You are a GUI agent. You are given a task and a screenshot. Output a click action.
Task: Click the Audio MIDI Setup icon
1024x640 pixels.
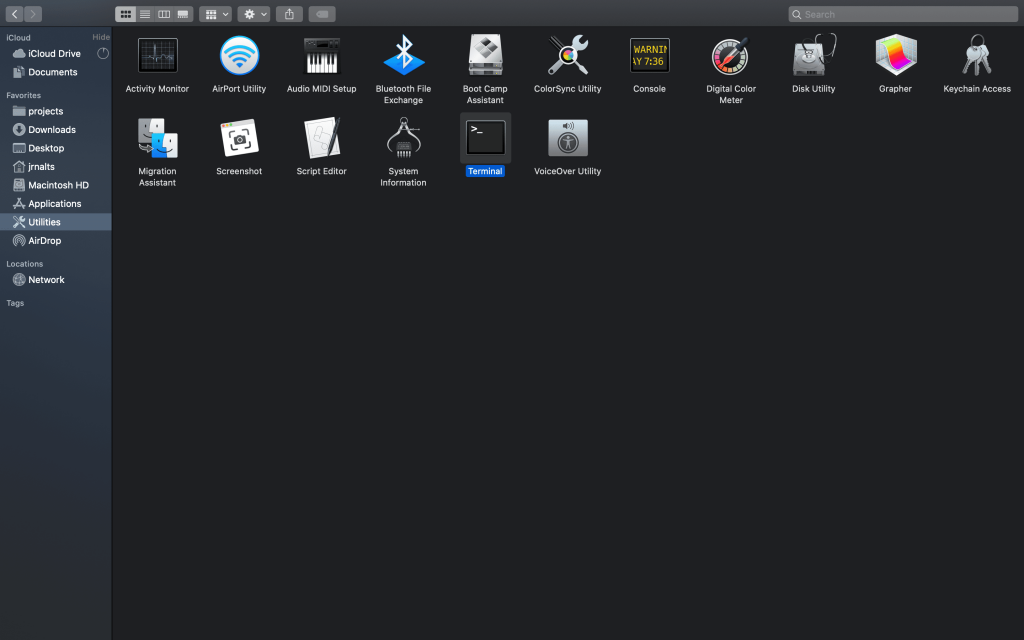click(321, 56)
